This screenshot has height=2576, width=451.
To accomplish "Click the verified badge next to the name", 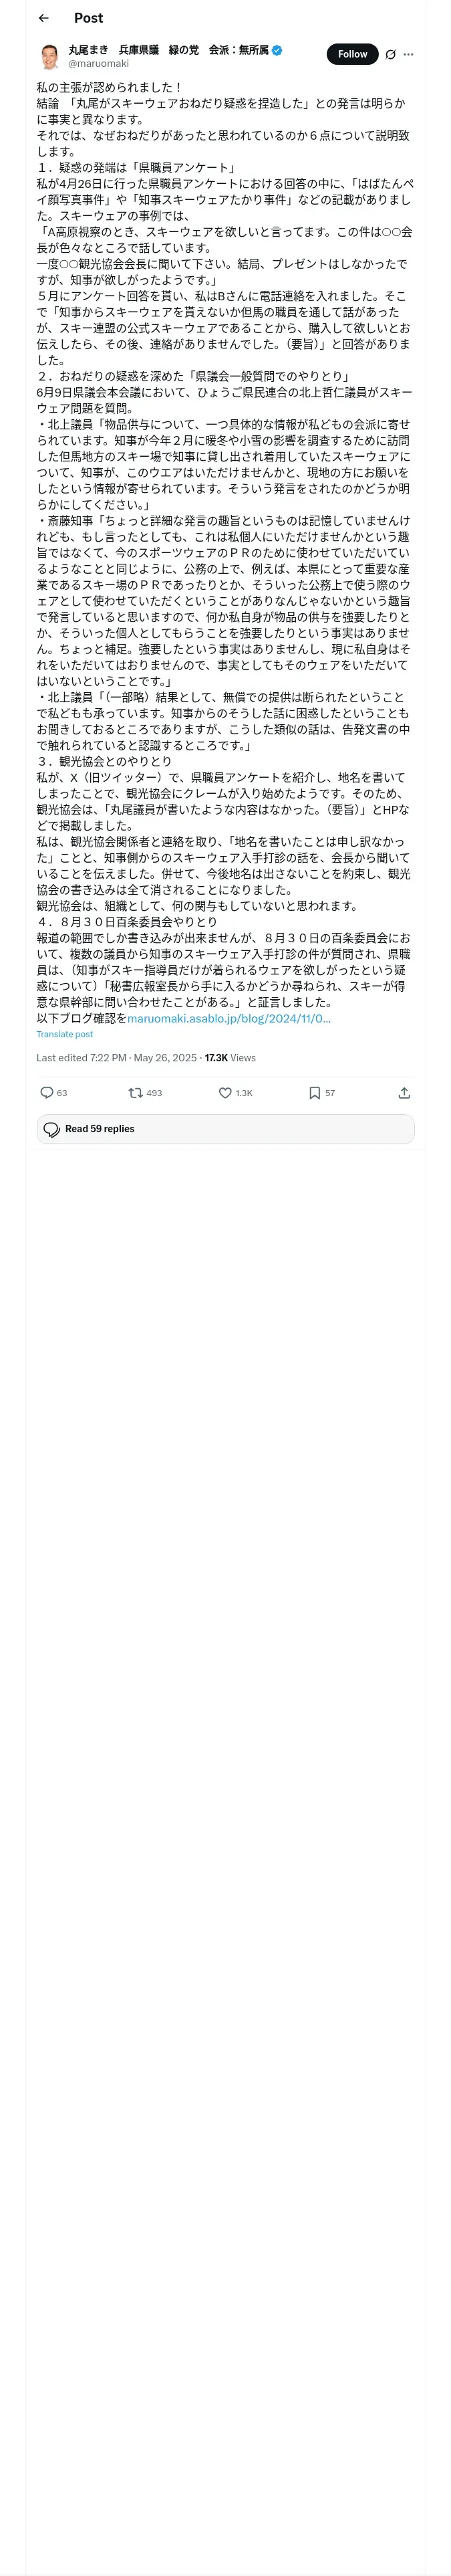I will [x=277, y=49].
